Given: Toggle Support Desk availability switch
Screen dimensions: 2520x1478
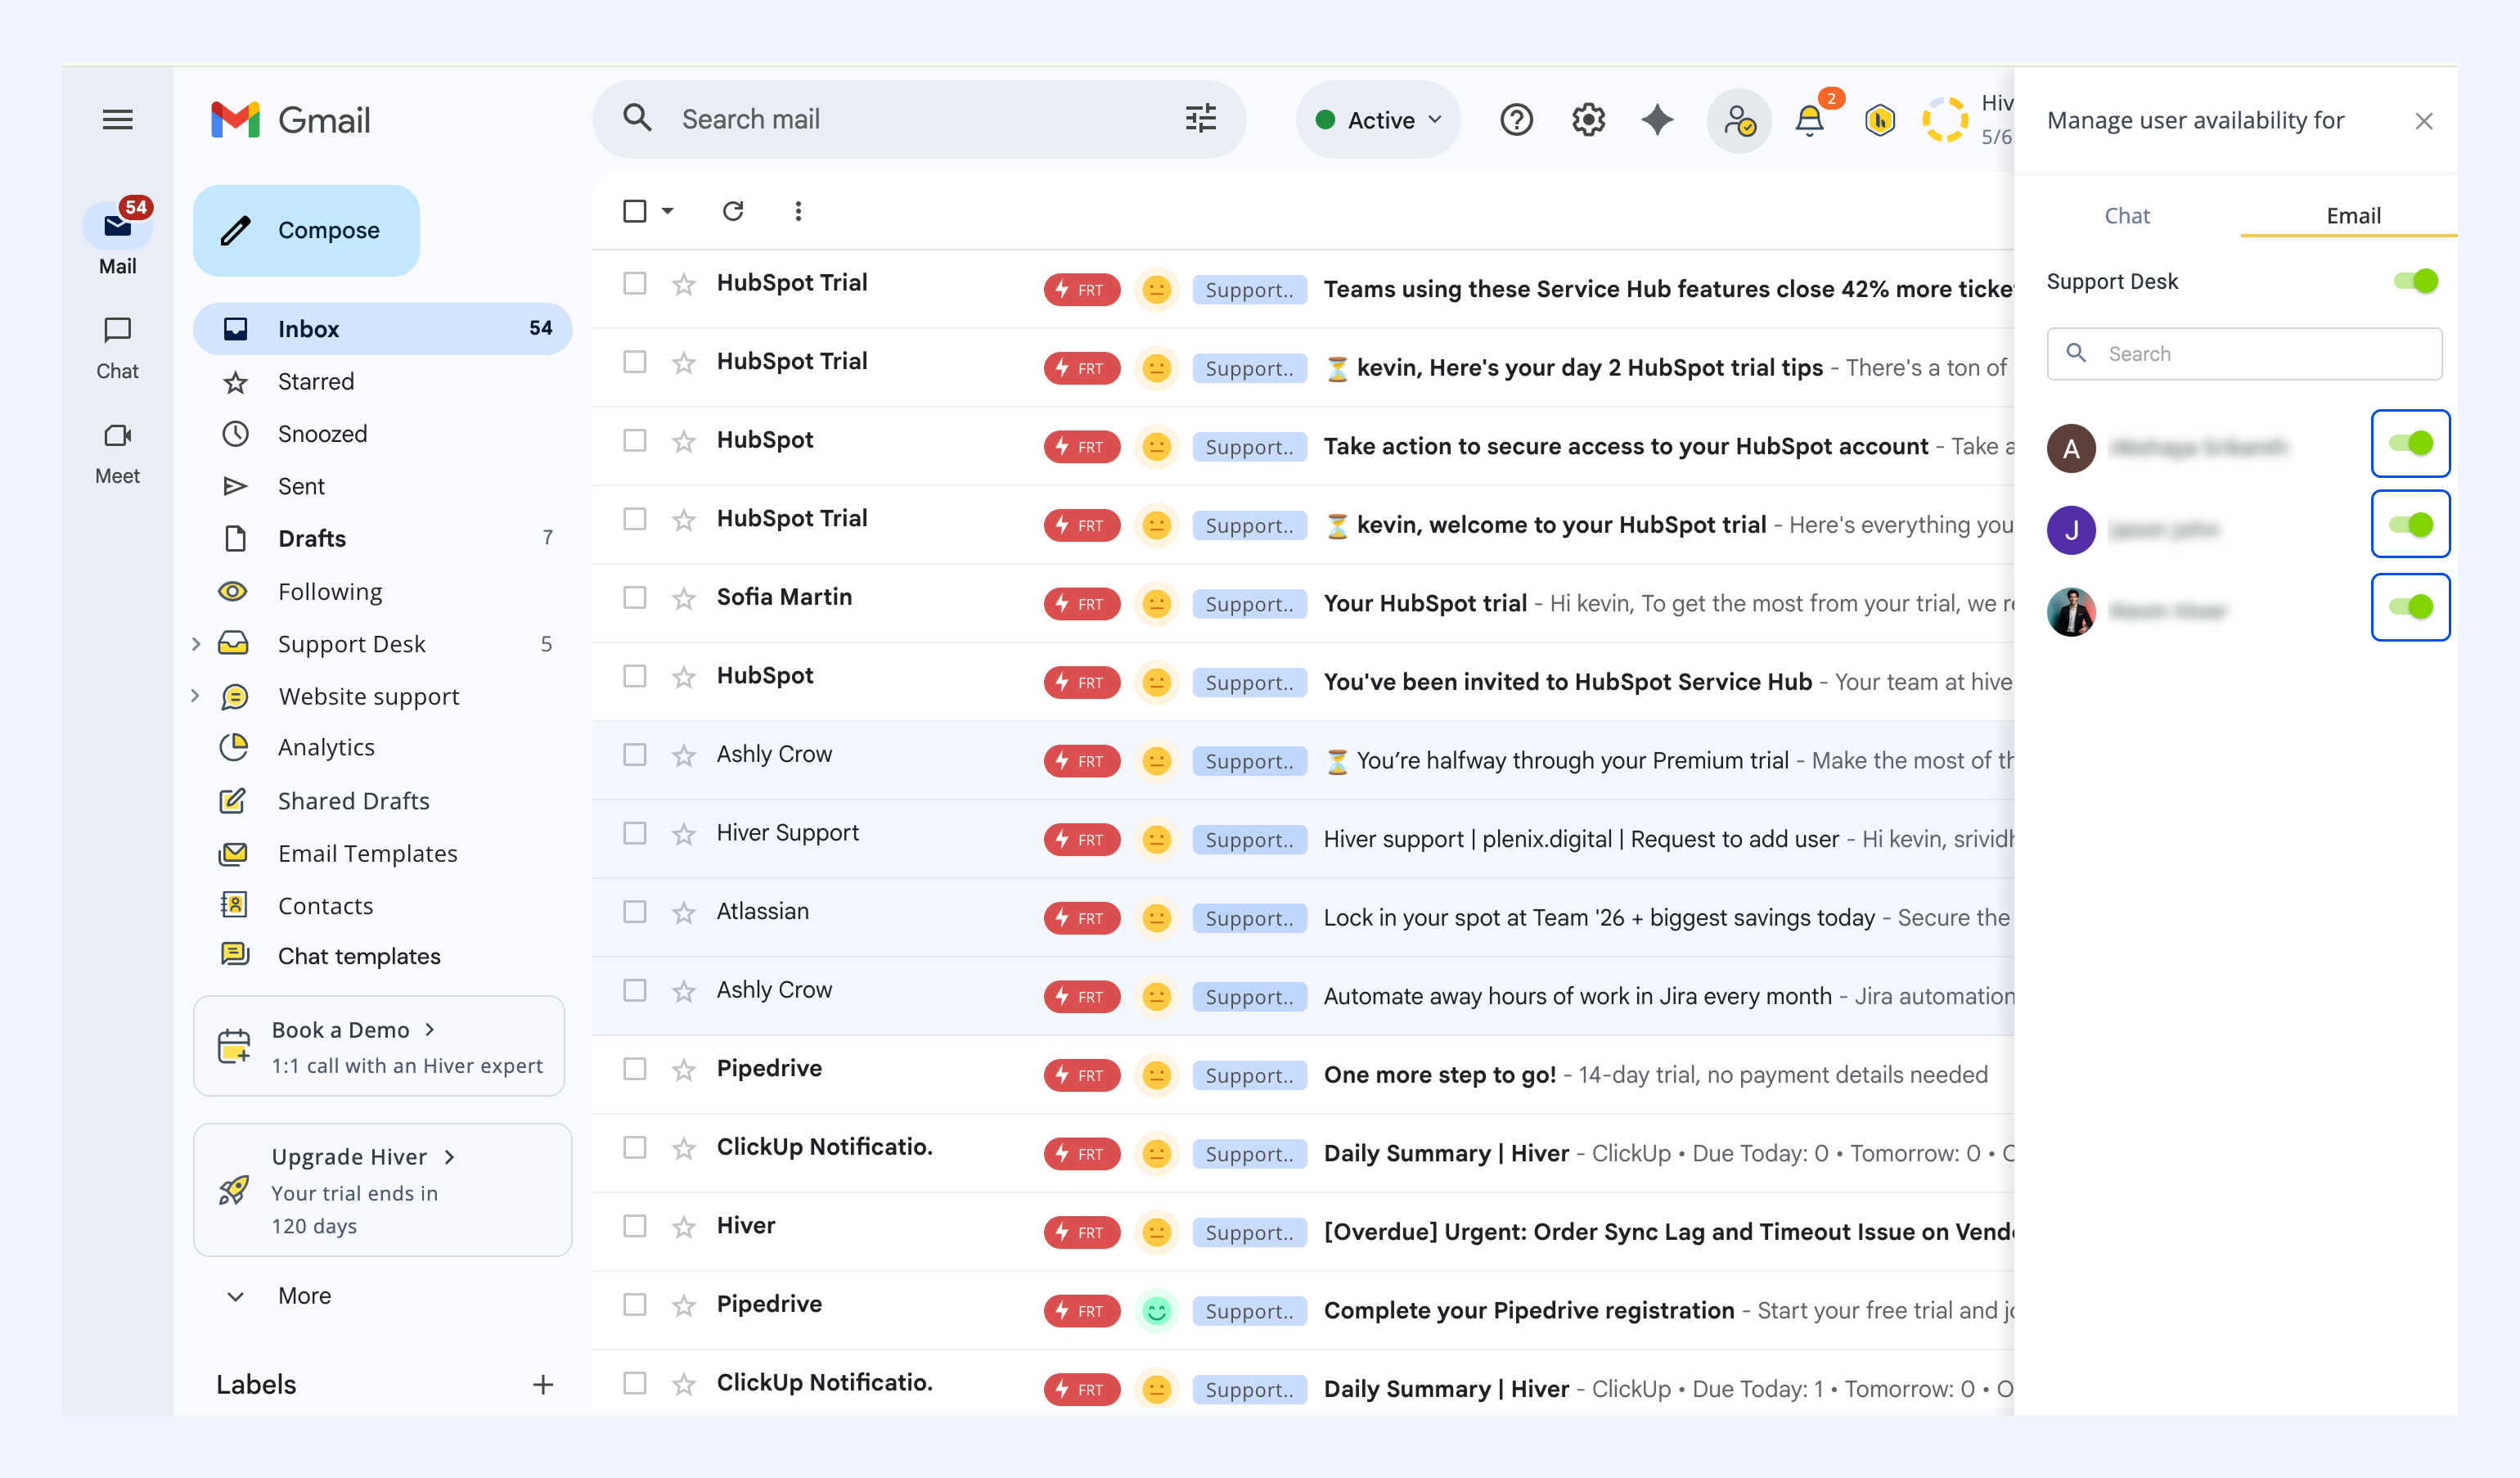Looking at the screenshot, I should [x=2415, y=281].
